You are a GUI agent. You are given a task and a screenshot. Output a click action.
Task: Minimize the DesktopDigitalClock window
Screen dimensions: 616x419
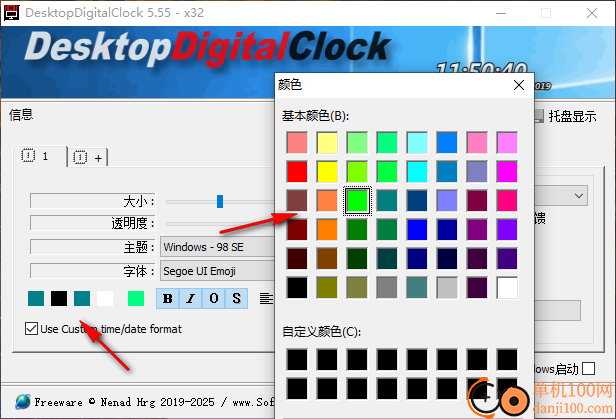click(501, 13)
